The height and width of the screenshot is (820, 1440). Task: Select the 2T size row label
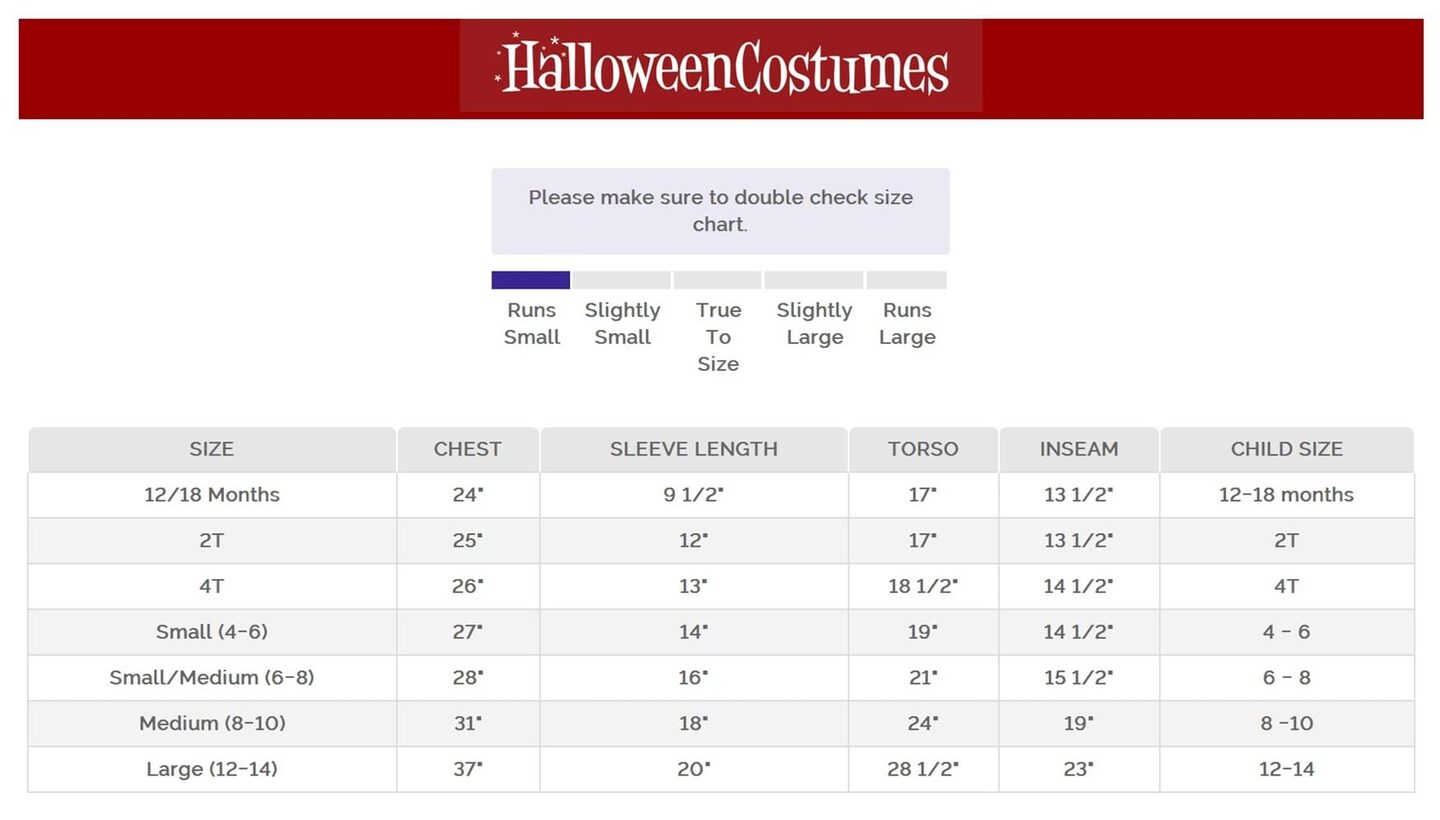coord(211,541)
